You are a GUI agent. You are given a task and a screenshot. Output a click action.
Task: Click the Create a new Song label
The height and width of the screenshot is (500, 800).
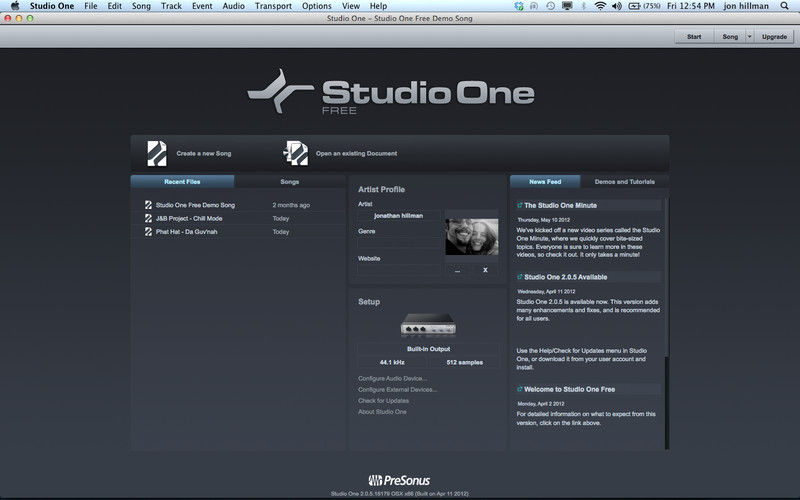pyautogui.click(x=204, y=153)
